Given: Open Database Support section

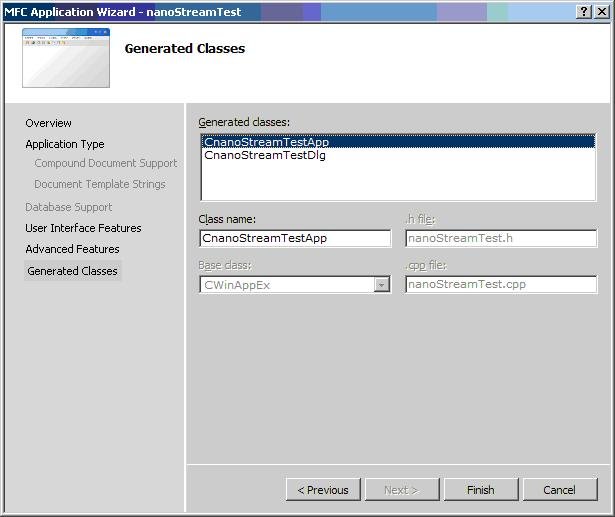Looking at the screenshot, I should pos(69,207).
